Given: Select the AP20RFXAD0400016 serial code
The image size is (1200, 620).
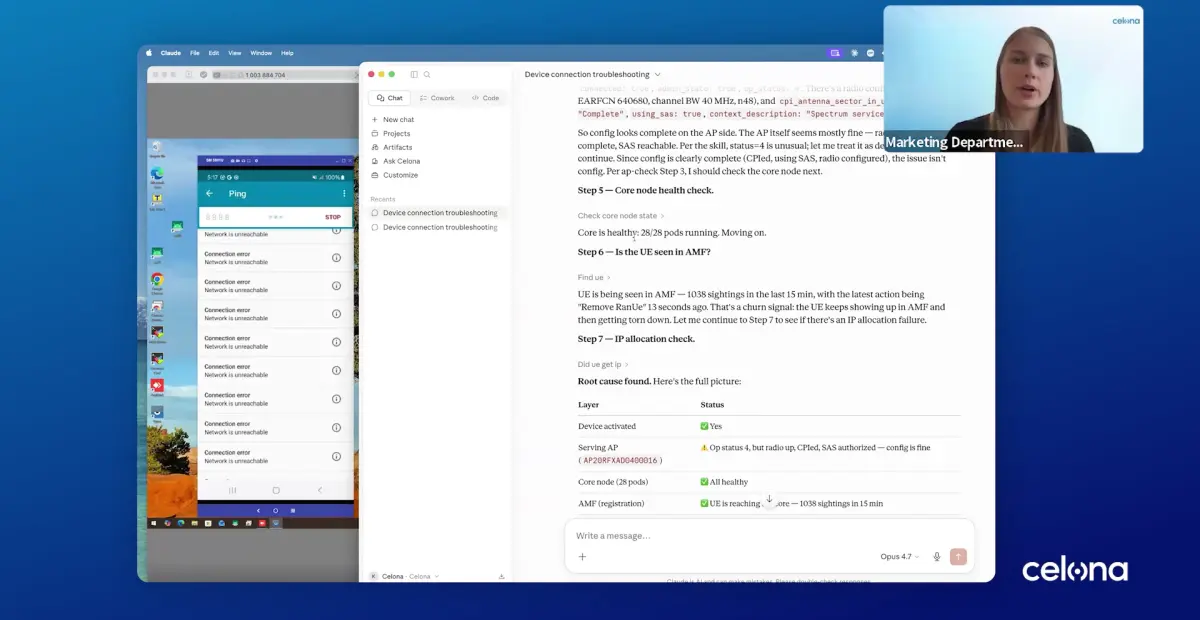Looking at the screenshot, I should tap(620, 460).
